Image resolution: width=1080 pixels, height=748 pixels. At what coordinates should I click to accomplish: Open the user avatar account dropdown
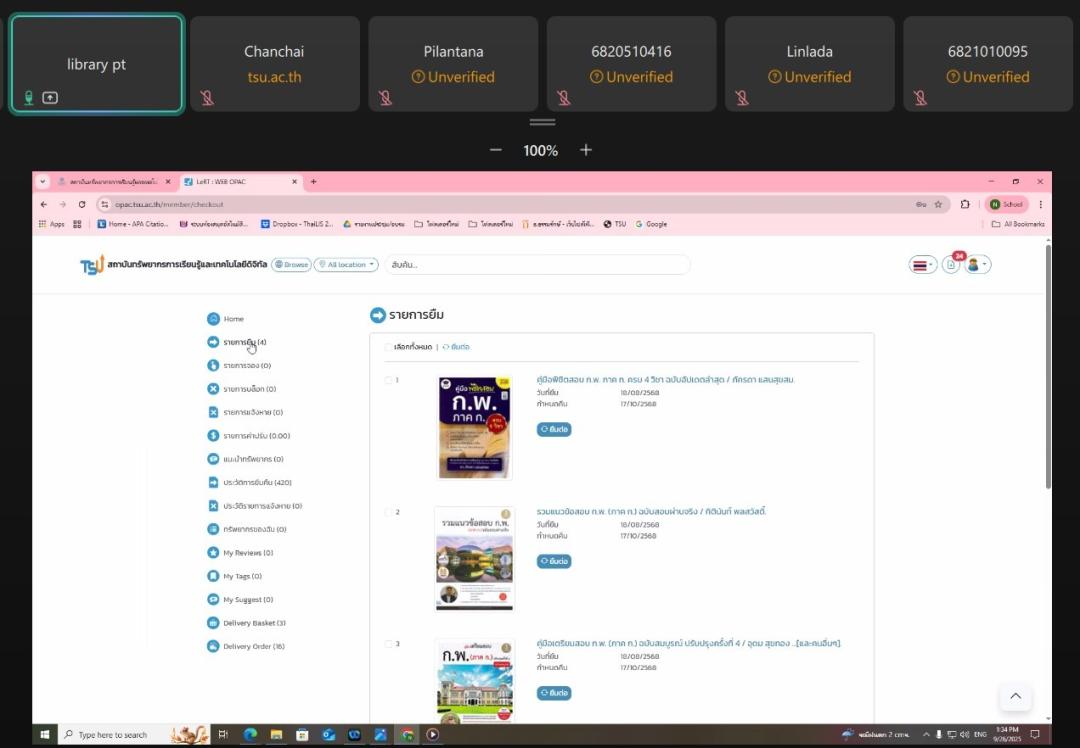[977, 265]
